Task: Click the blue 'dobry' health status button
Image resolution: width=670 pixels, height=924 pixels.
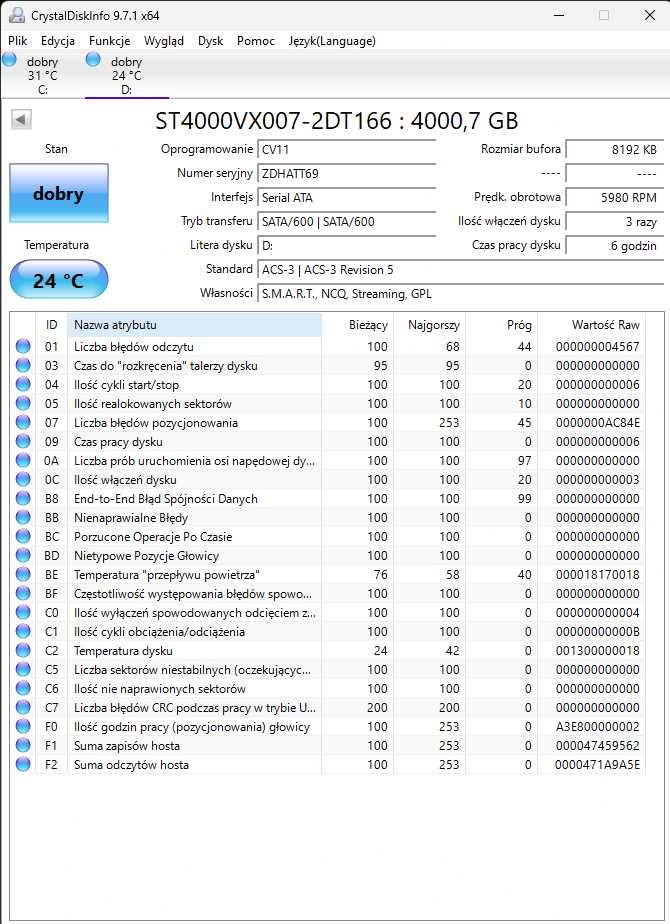Action: tap(59, 193)
